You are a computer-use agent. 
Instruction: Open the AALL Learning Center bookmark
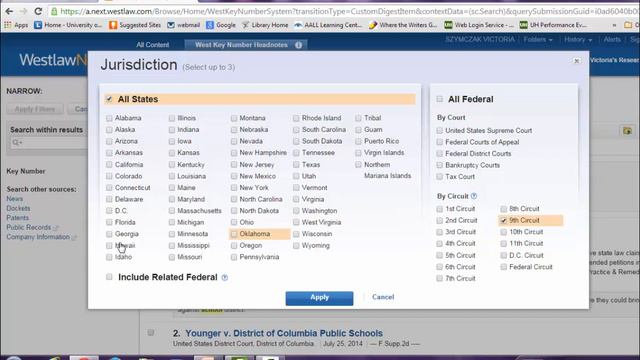[x=328, y=25]
